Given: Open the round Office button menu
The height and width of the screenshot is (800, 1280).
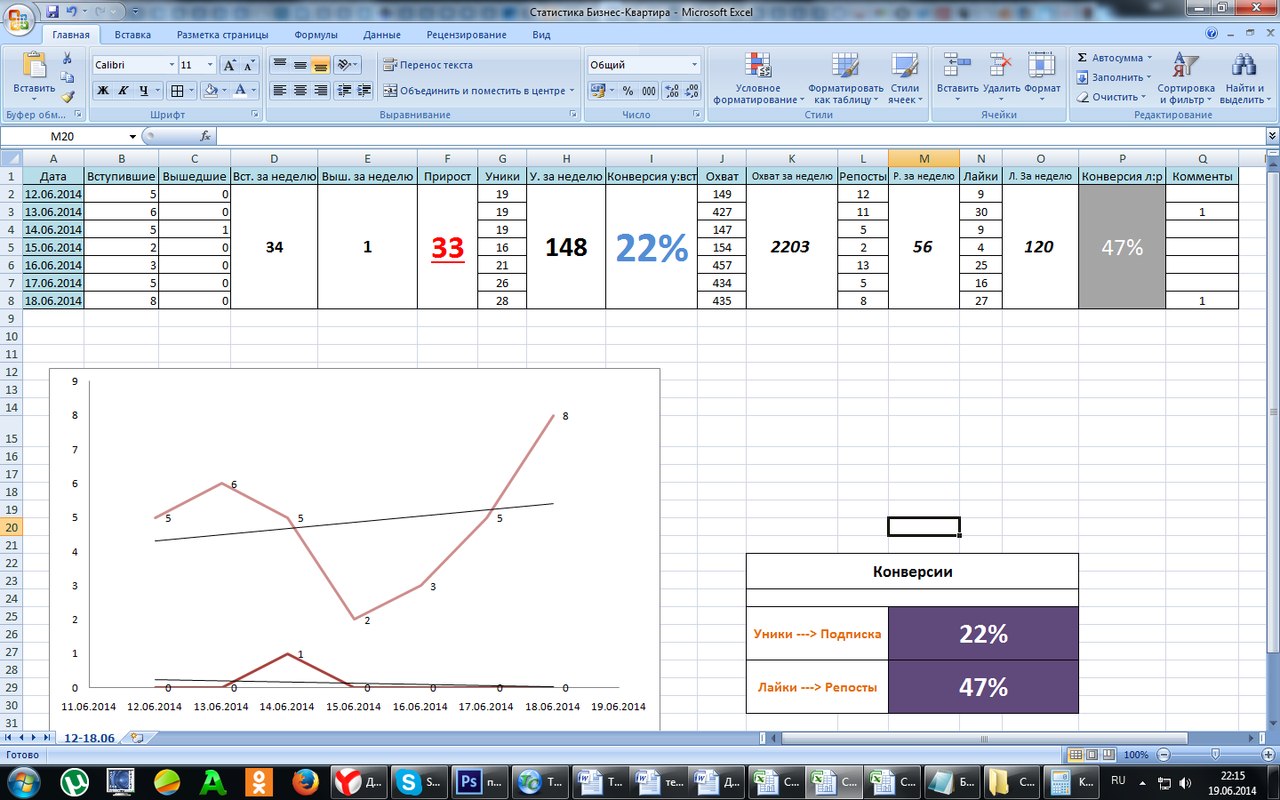Looking at the screenshot, I should (20, 19).
